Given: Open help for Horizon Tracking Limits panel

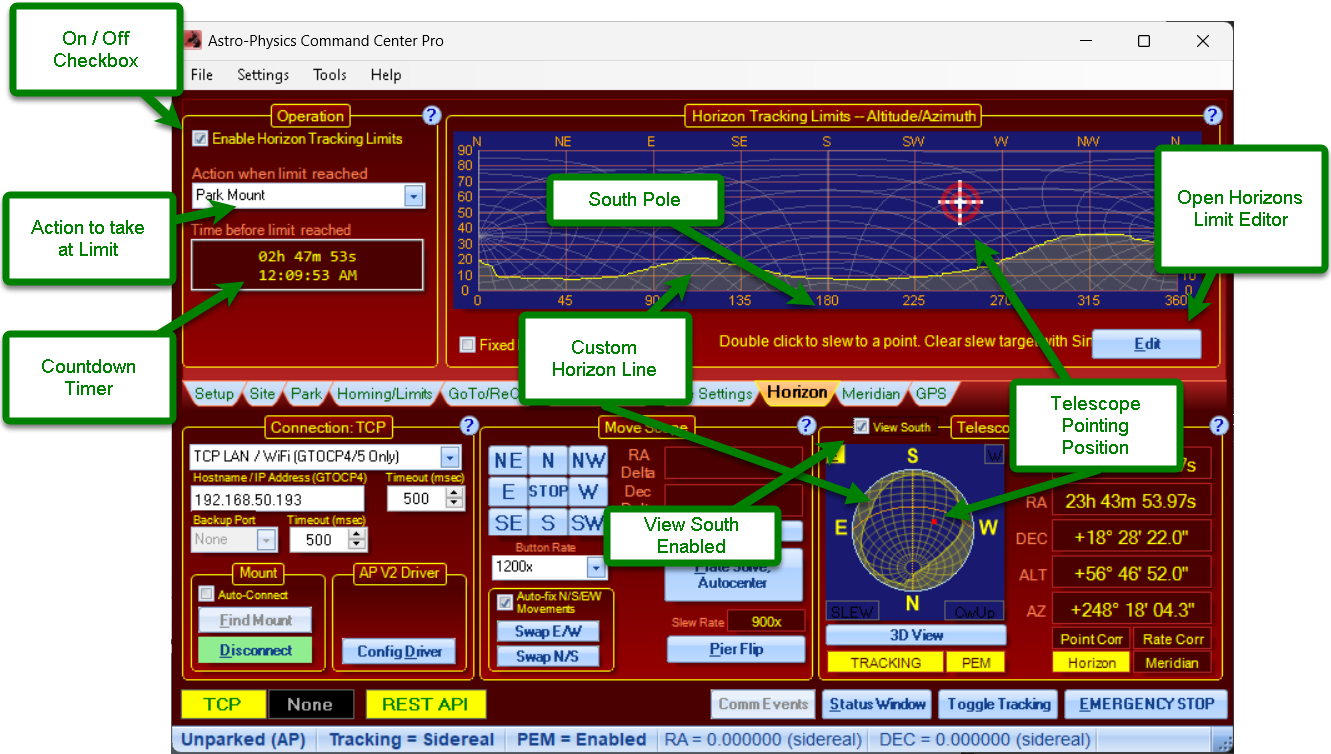Looking at the screenshot, I should click(1212, 115).
